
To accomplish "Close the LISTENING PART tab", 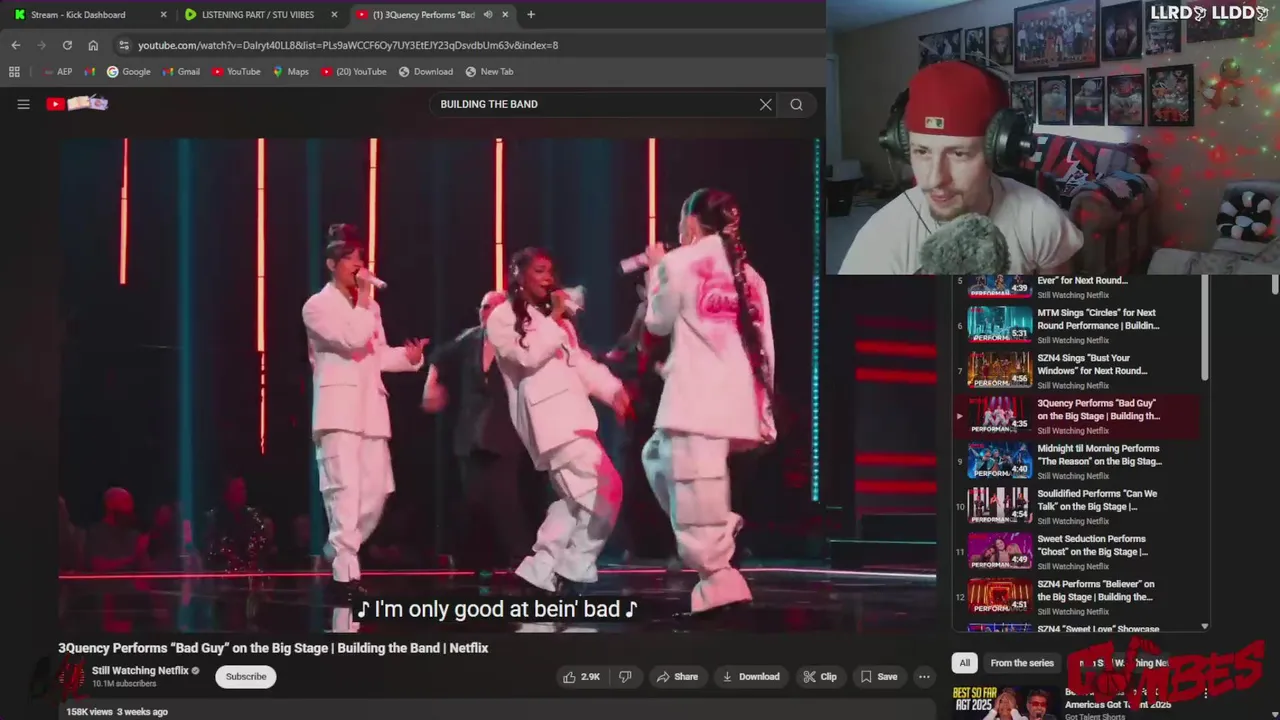I will [334, 15].
